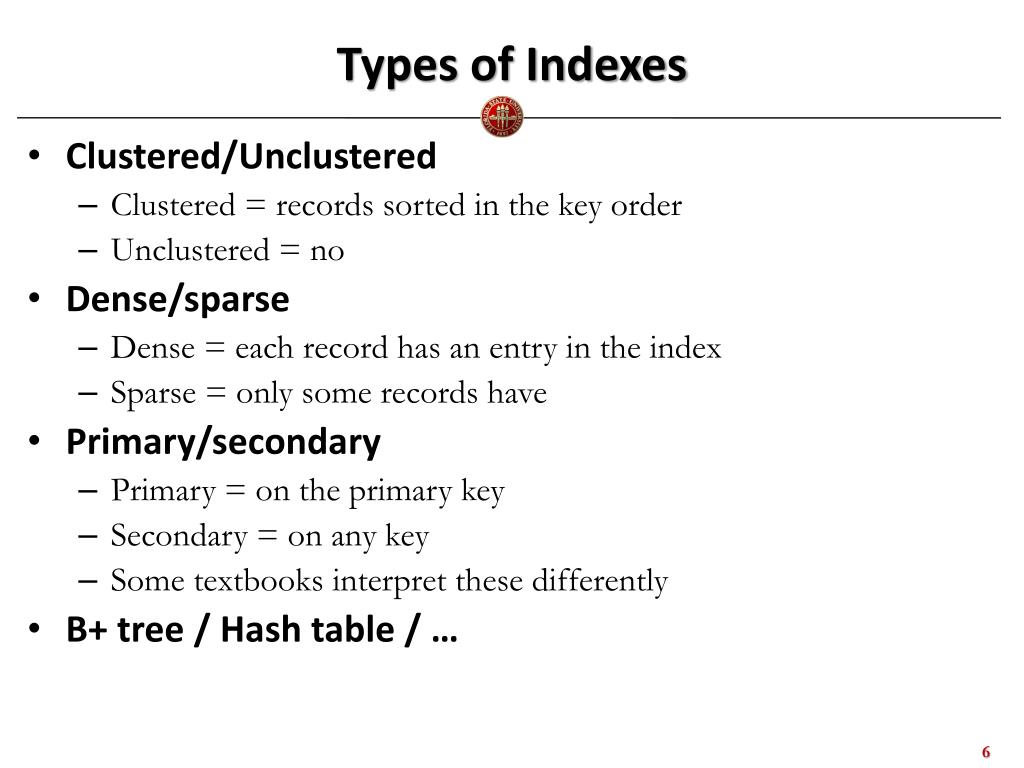
Task: Click the Unclustered = no line
Action: click(227, 250)
